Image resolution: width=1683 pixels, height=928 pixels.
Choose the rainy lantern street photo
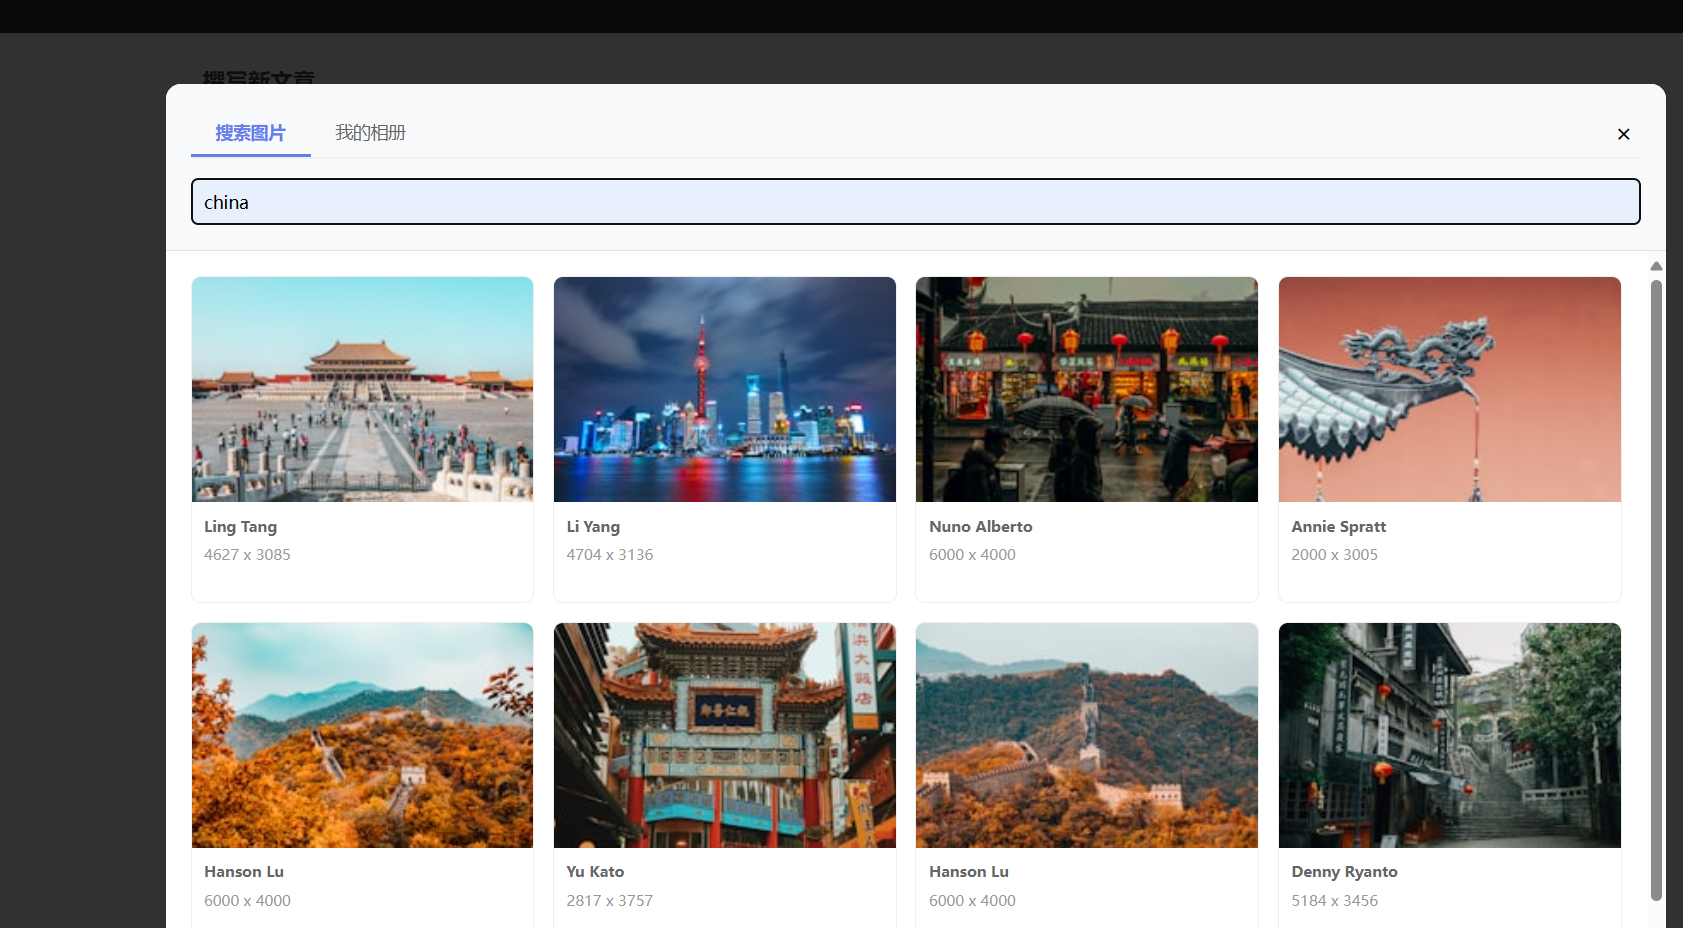pos(1086,389)
